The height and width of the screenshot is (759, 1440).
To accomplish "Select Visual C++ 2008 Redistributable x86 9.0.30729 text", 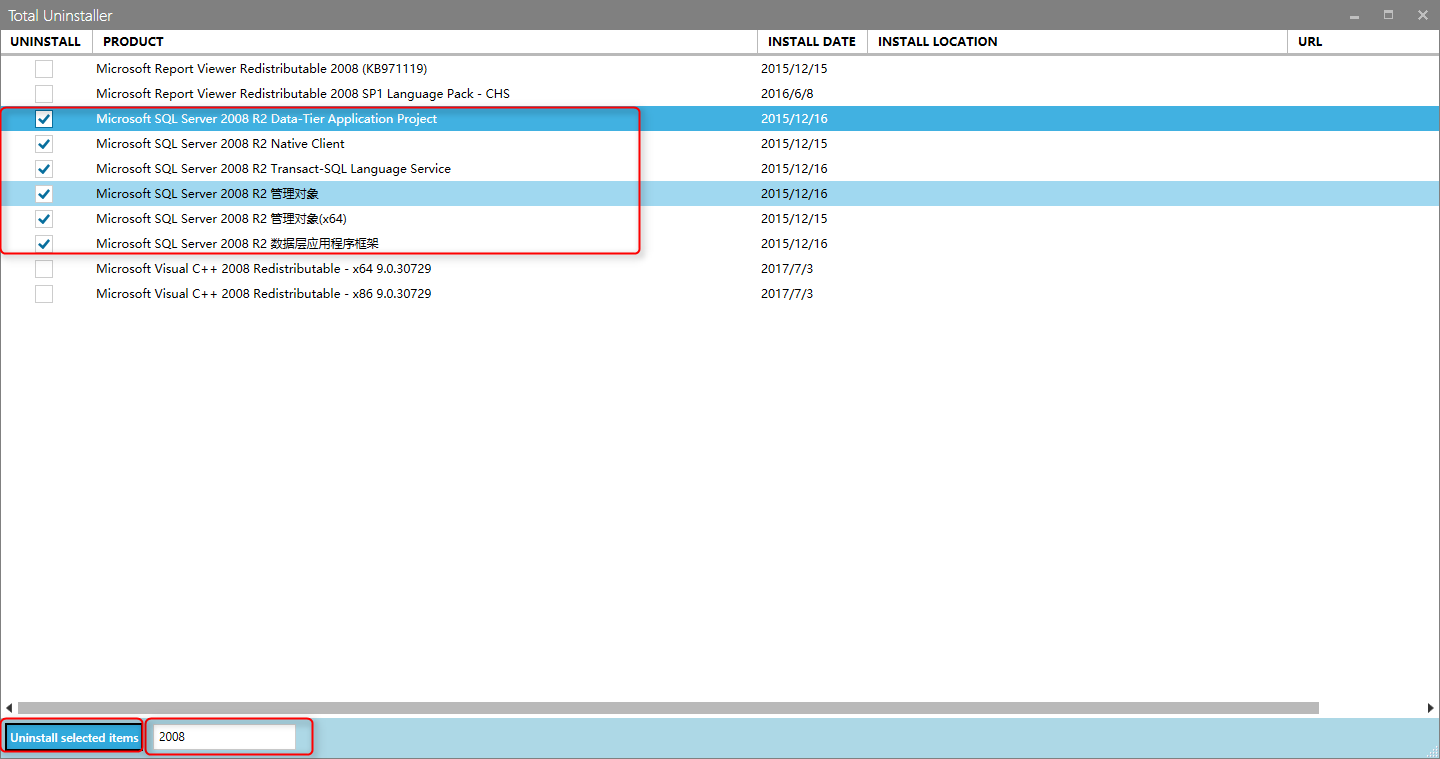I will pos(264,294).
